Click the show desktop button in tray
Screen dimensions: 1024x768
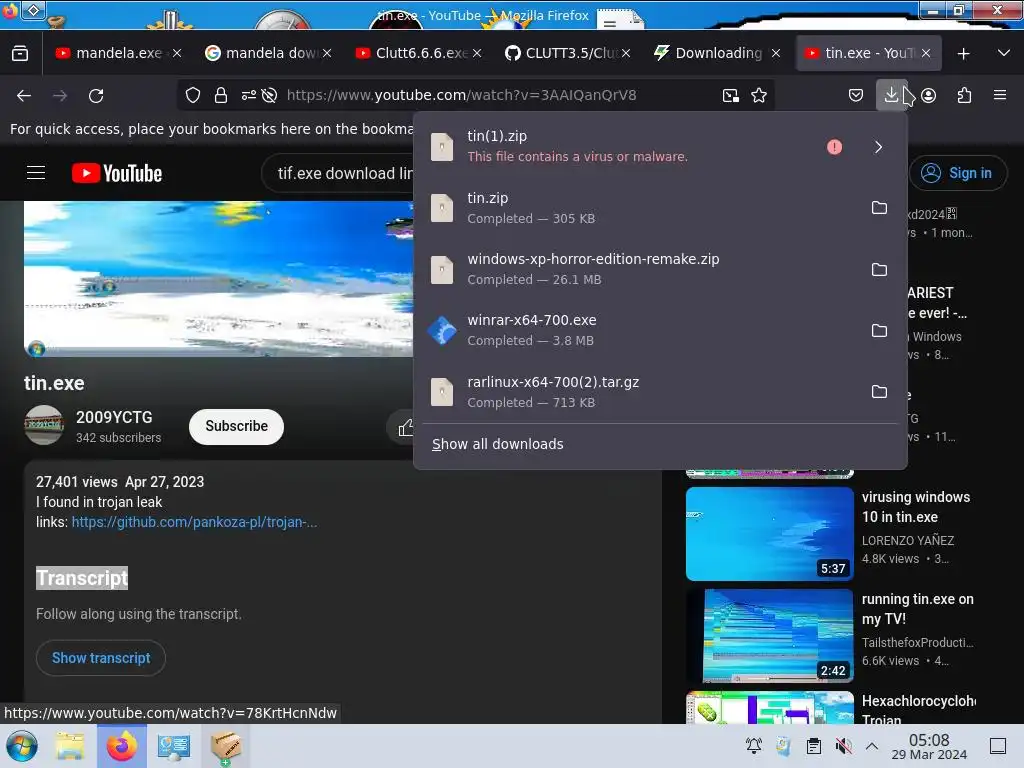(998, 746)
